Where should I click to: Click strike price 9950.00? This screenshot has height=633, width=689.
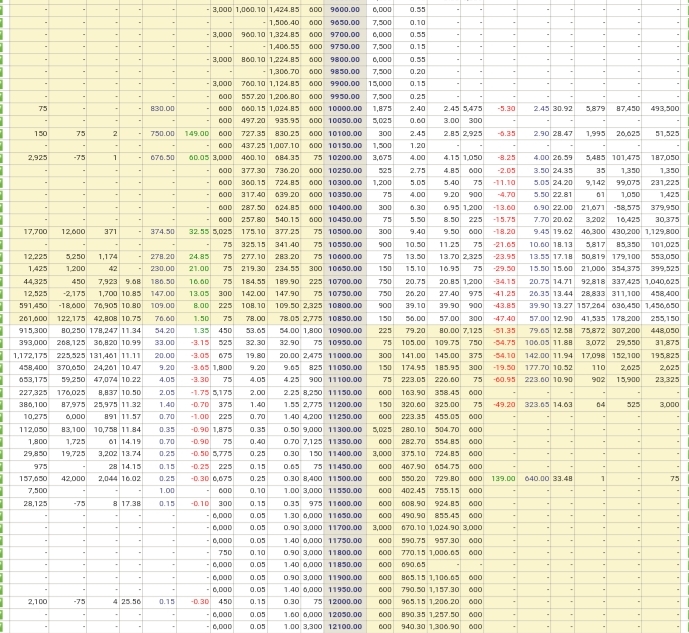(x=345, y=96)
